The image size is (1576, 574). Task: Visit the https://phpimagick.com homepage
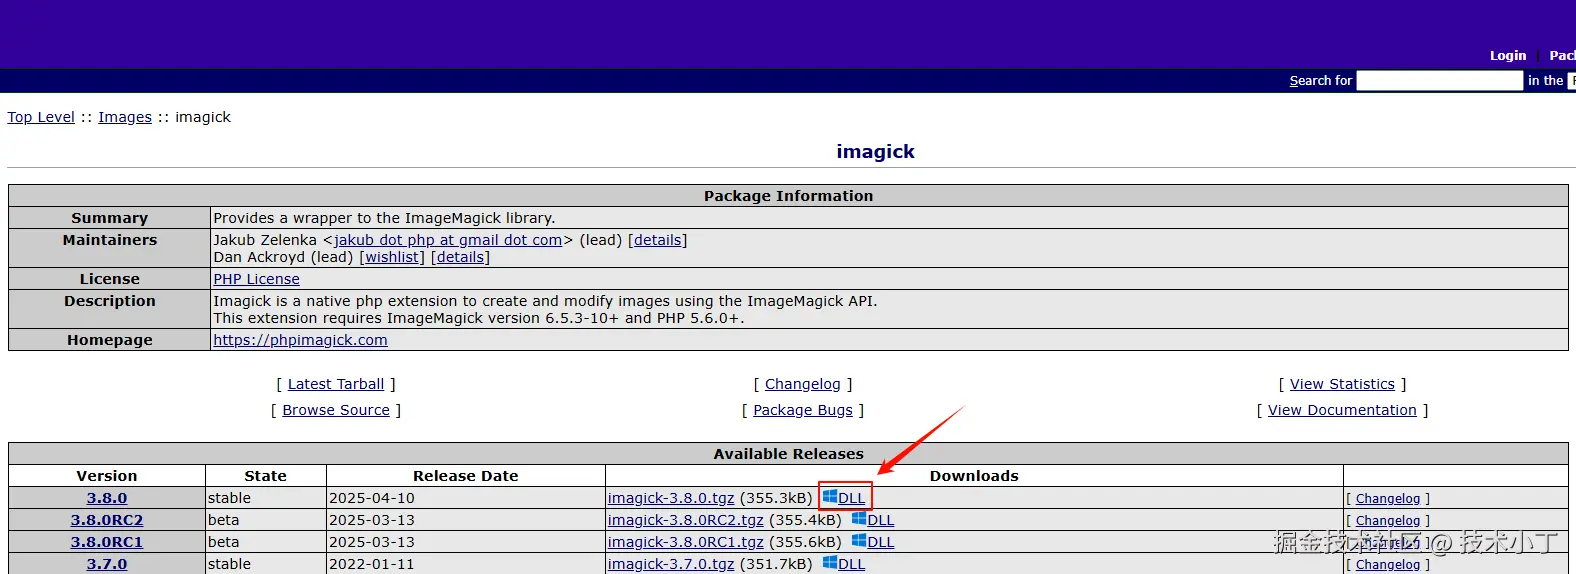point(300,340)
